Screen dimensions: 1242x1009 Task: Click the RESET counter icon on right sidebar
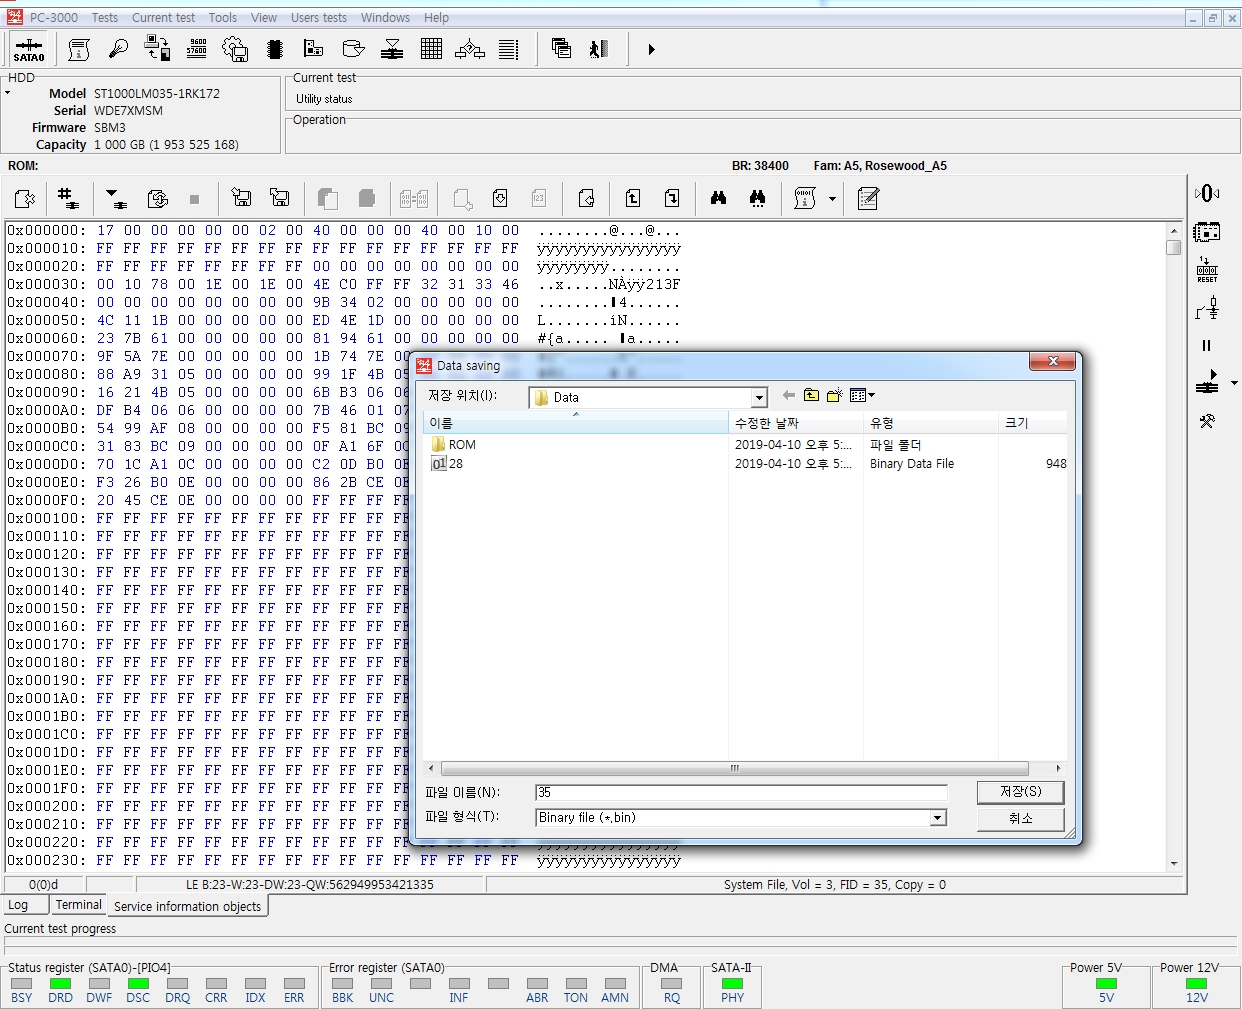(1207, 270)
